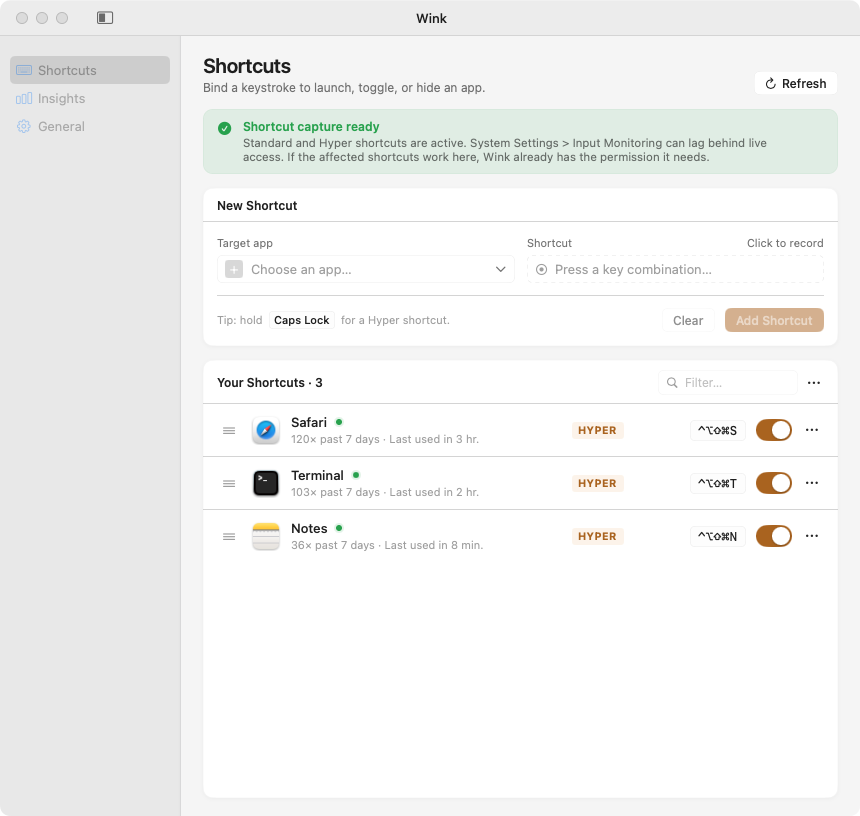Focus the Filter search field
The image size is (860, 816).
727,382
